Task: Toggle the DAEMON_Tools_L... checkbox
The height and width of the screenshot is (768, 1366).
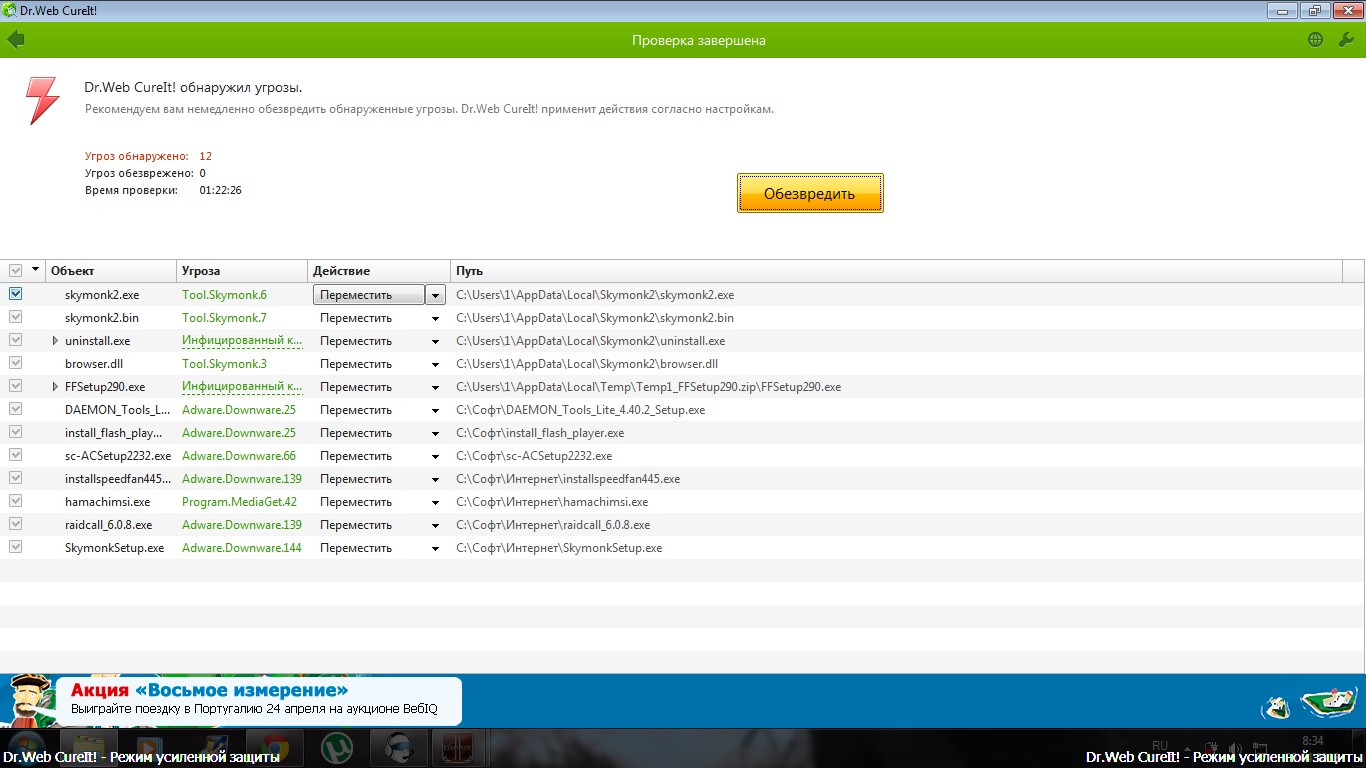Action: coord(15,409)
